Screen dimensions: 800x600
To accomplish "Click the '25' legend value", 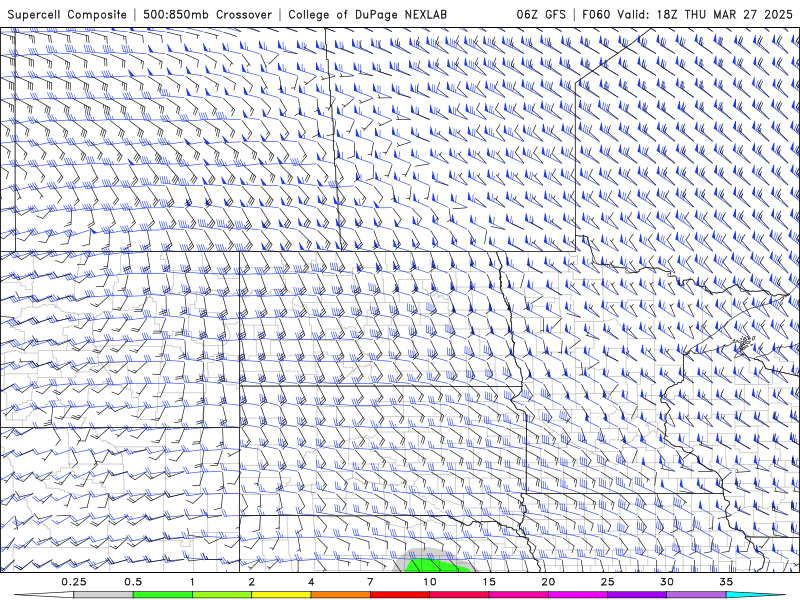I will [x=607, y=582].
